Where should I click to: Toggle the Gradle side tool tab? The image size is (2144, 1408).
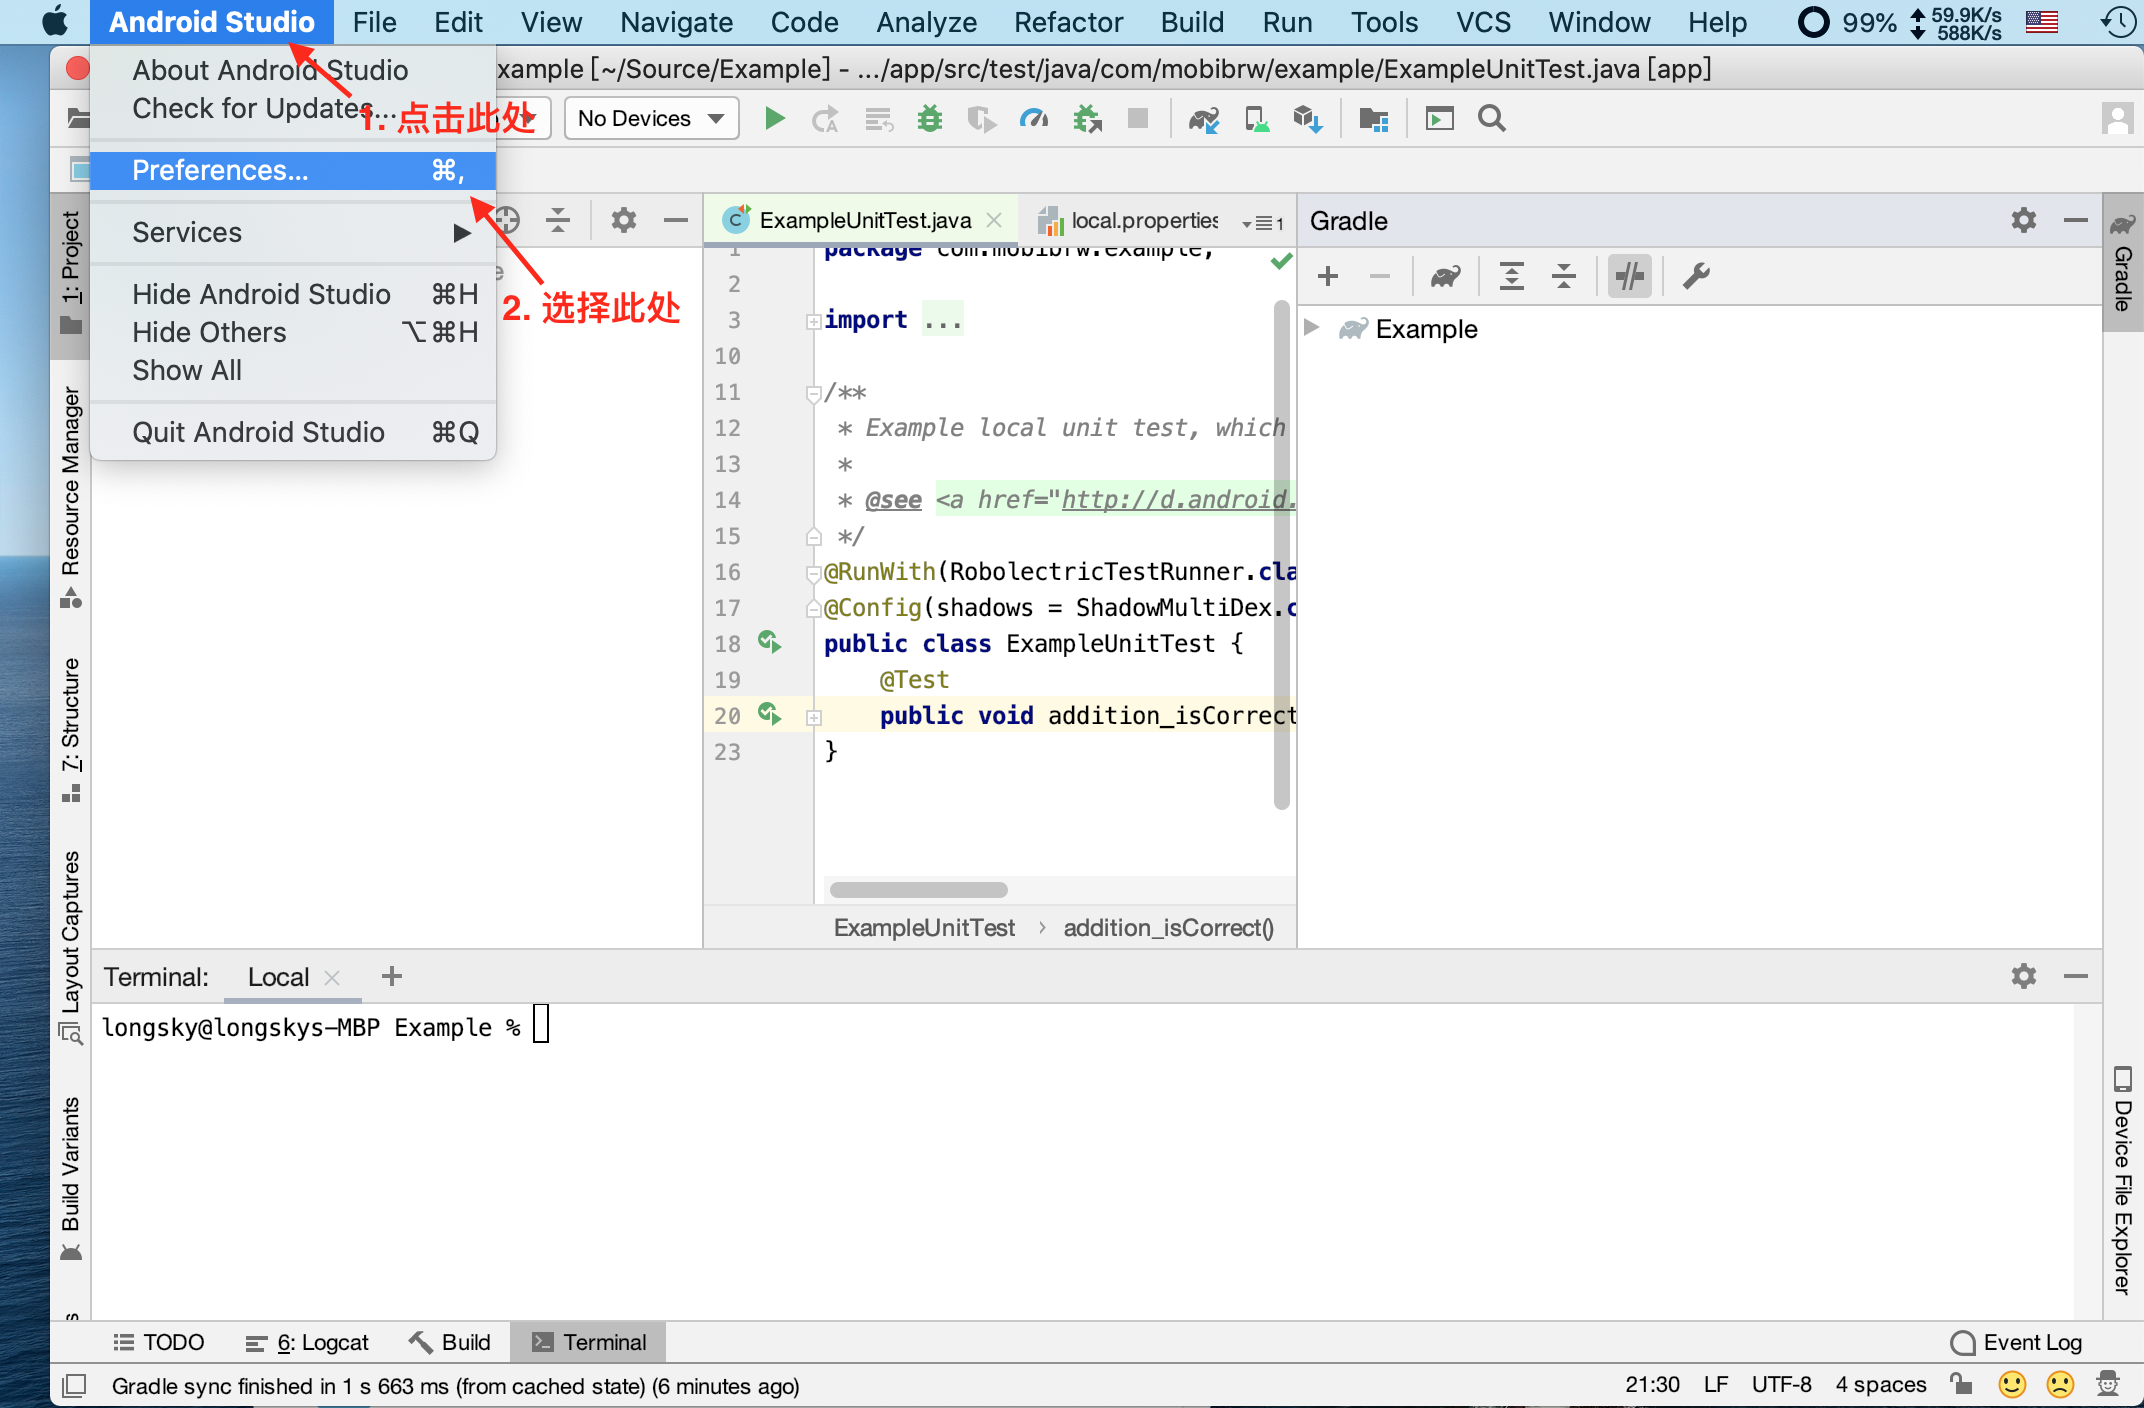pyautogui.click(x=2123, y=262)
